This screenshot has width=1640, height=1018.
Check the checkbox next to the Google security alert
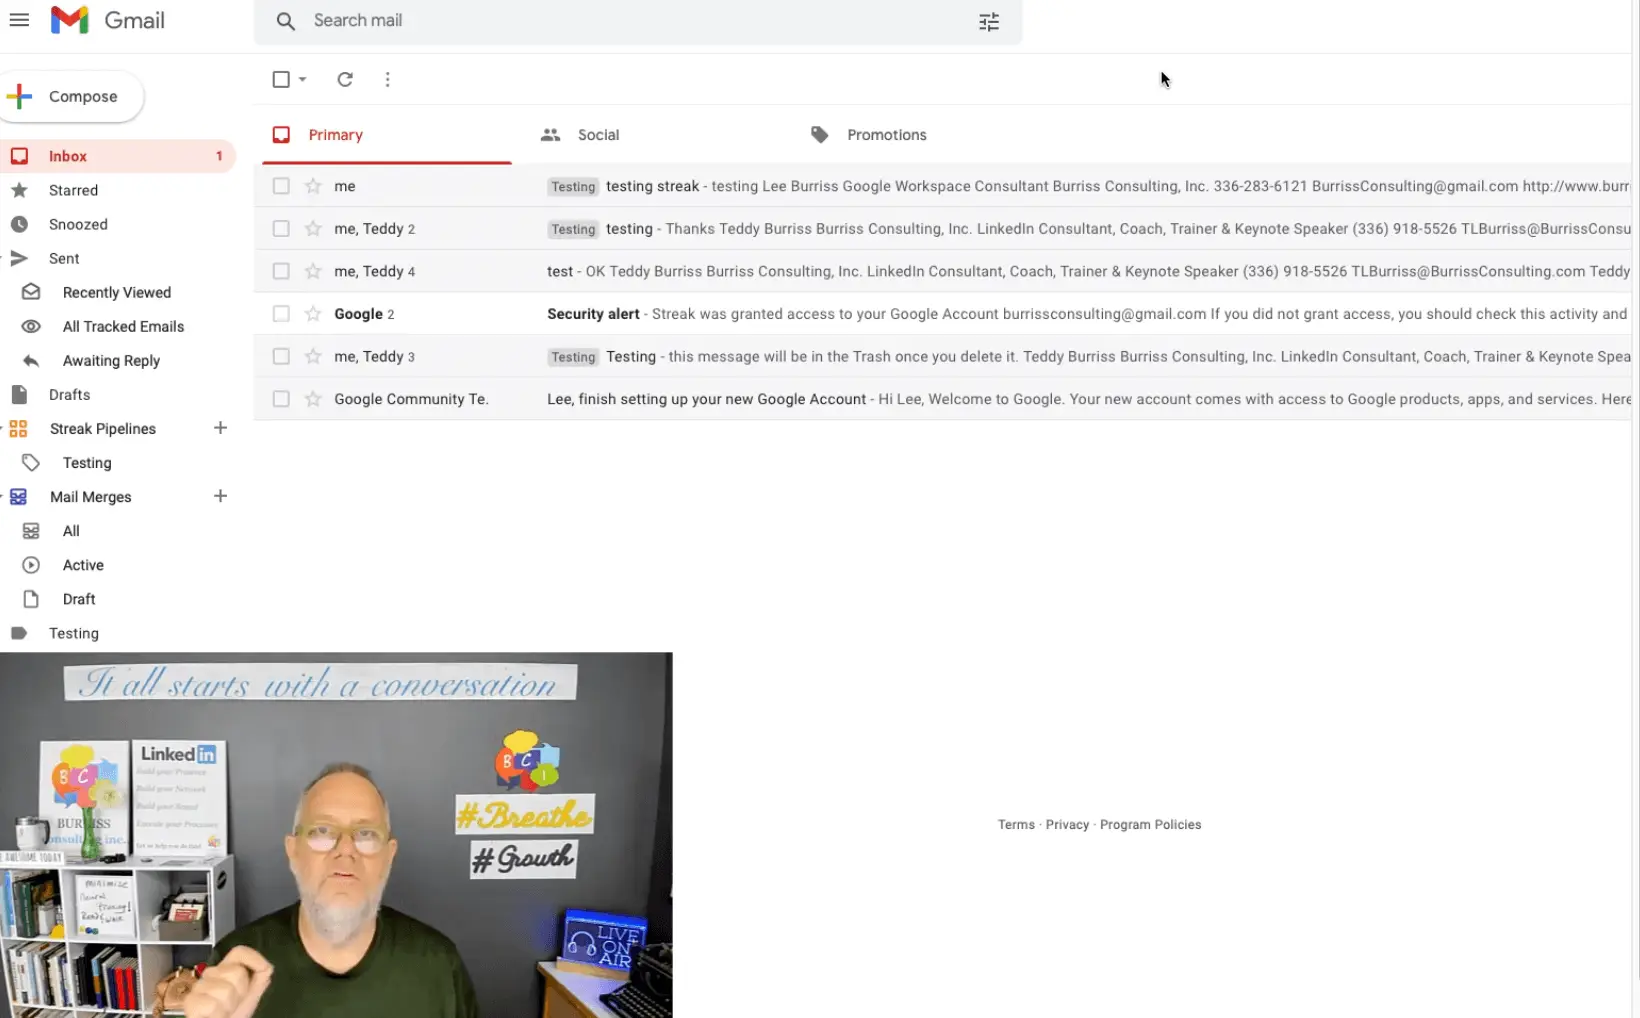tap(280, 313)
